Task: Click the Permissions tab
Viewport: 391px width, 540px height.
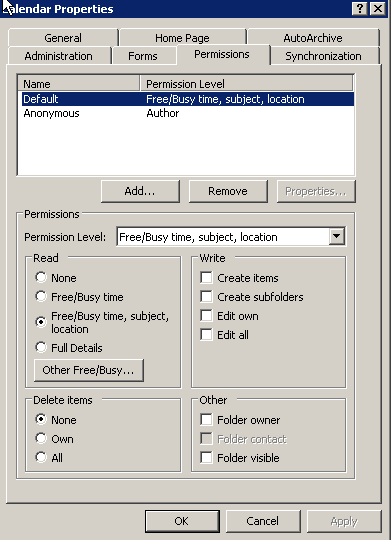Action: click(222, 54)
